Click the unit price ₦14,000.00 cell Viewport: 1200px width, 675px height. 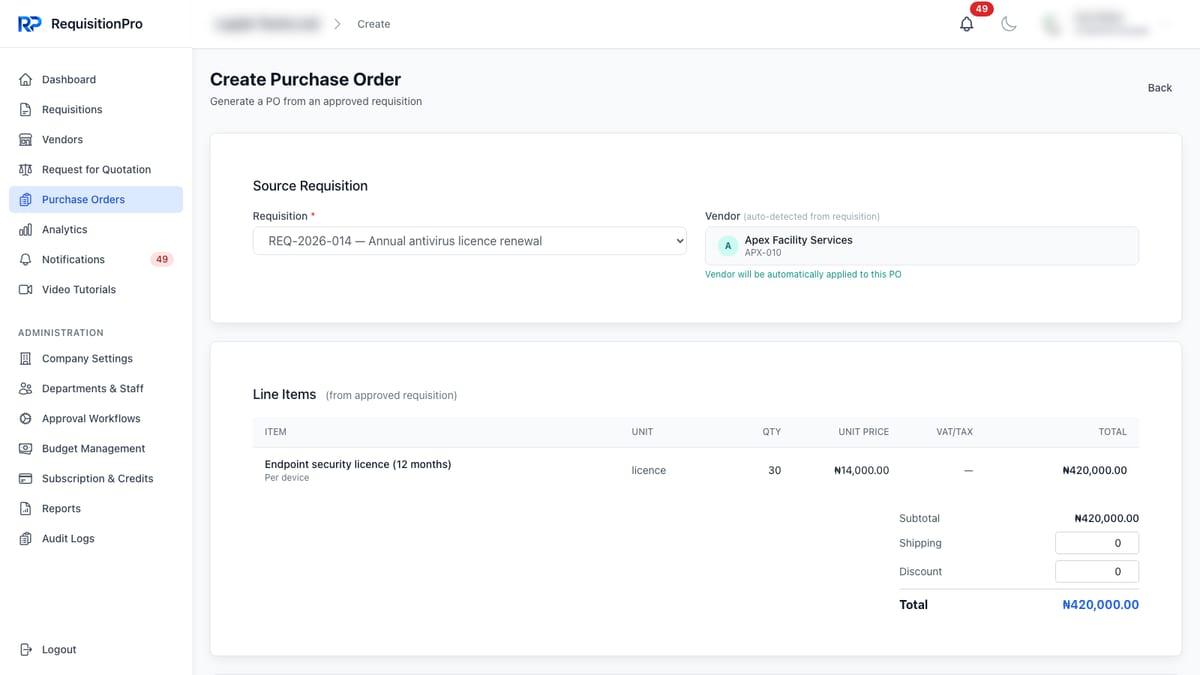pos(861,470)
